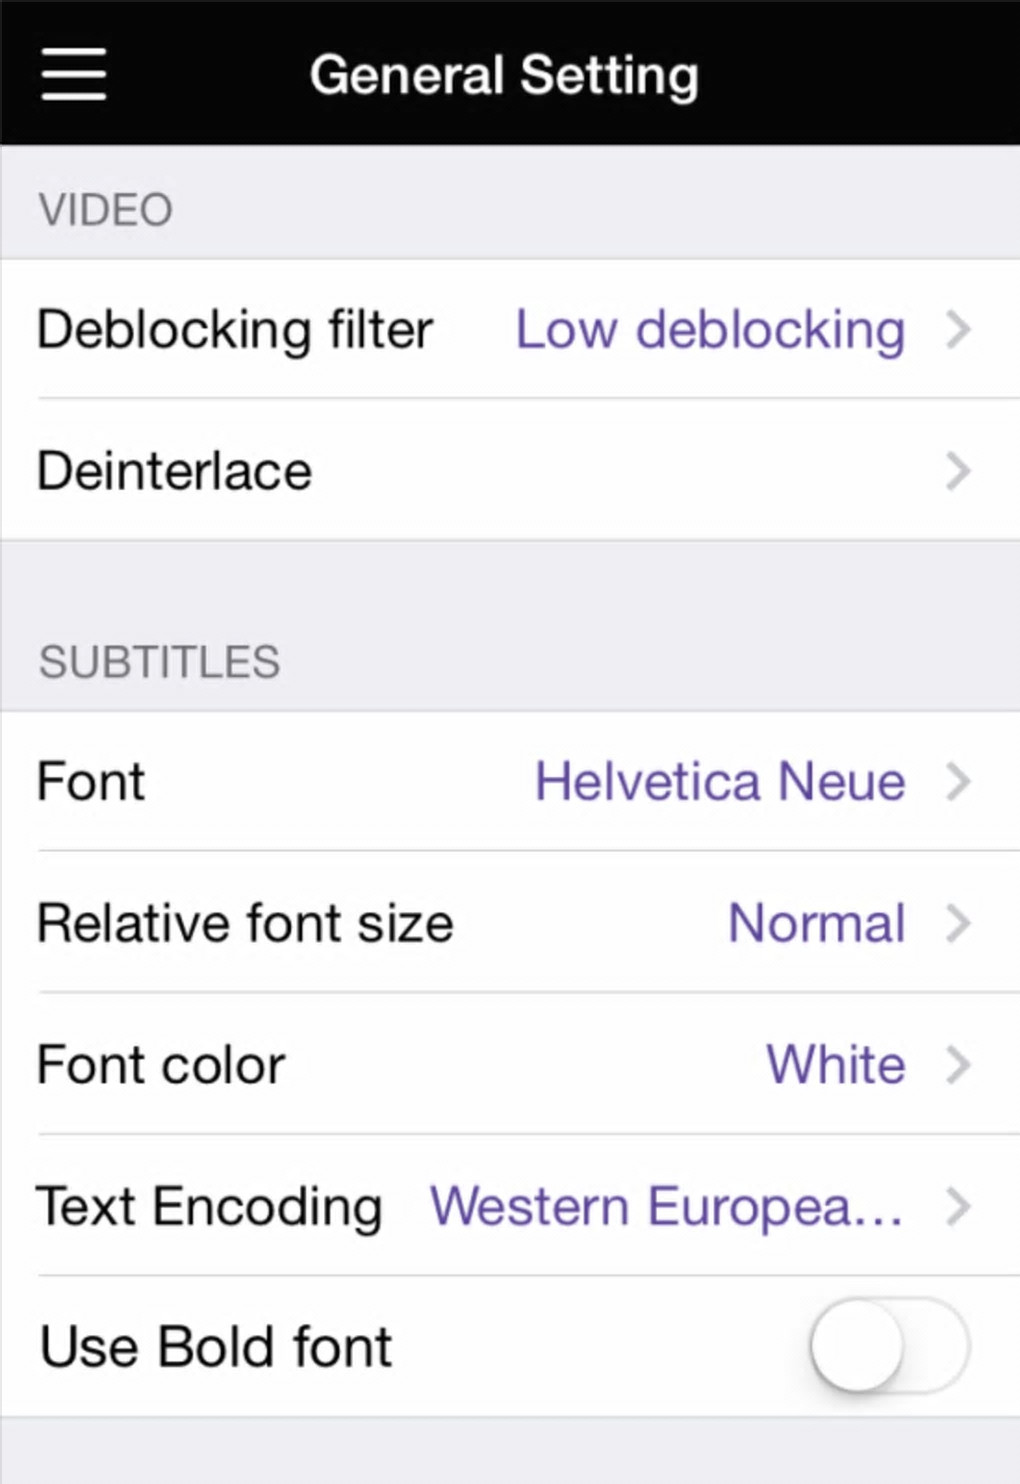Tap the Normal font size value

coord(816,923)
